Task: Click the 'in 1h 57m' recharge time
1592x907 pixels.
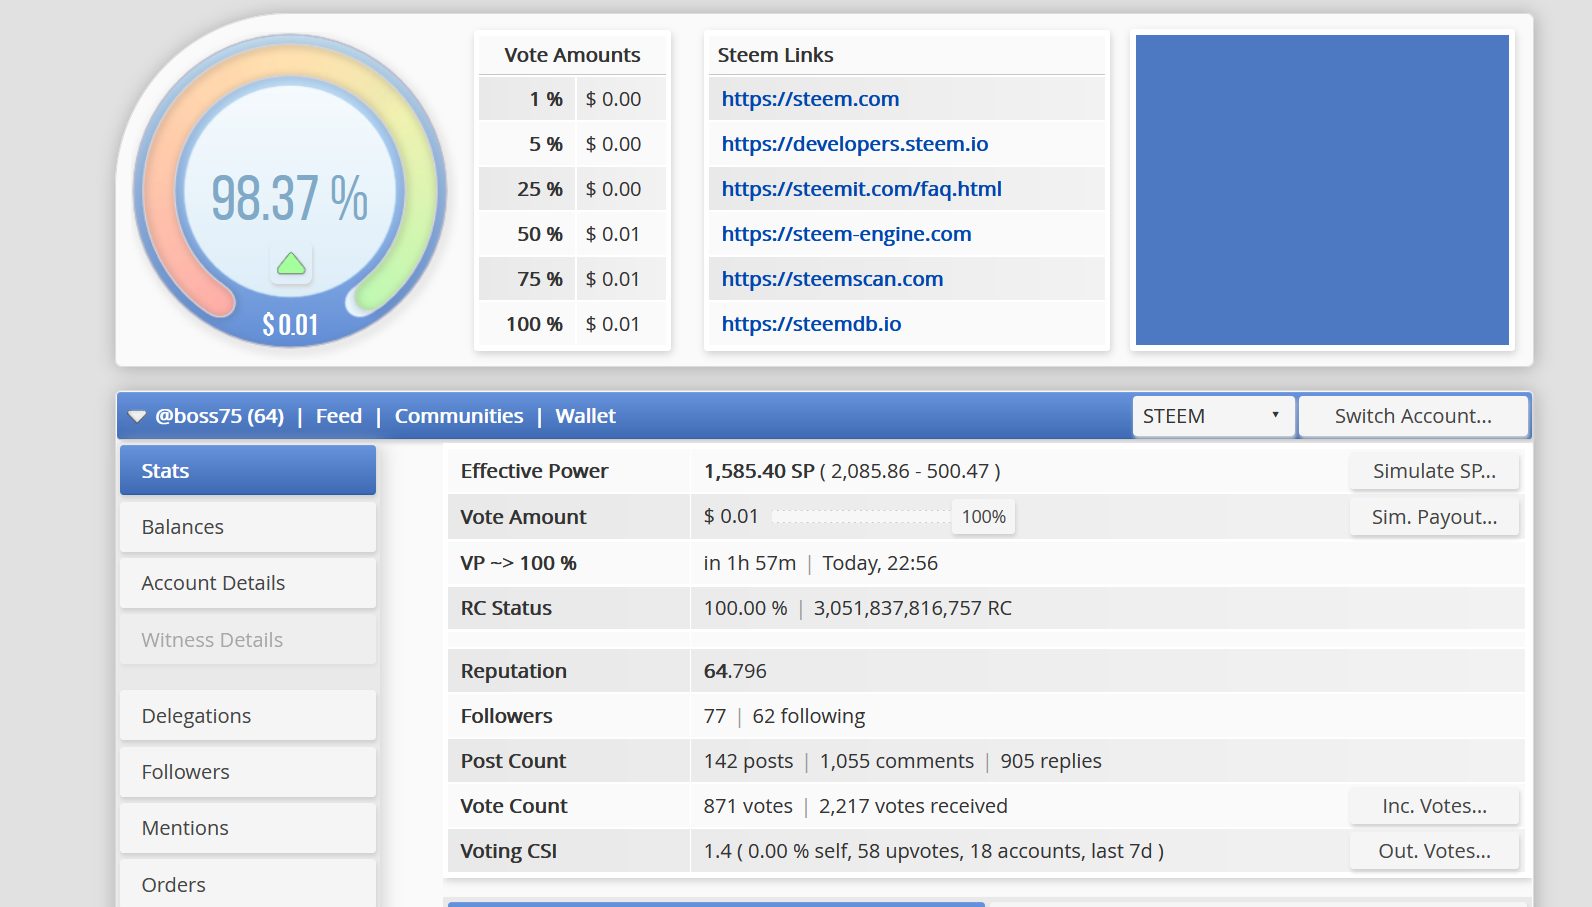Action: tap(750, 563)
